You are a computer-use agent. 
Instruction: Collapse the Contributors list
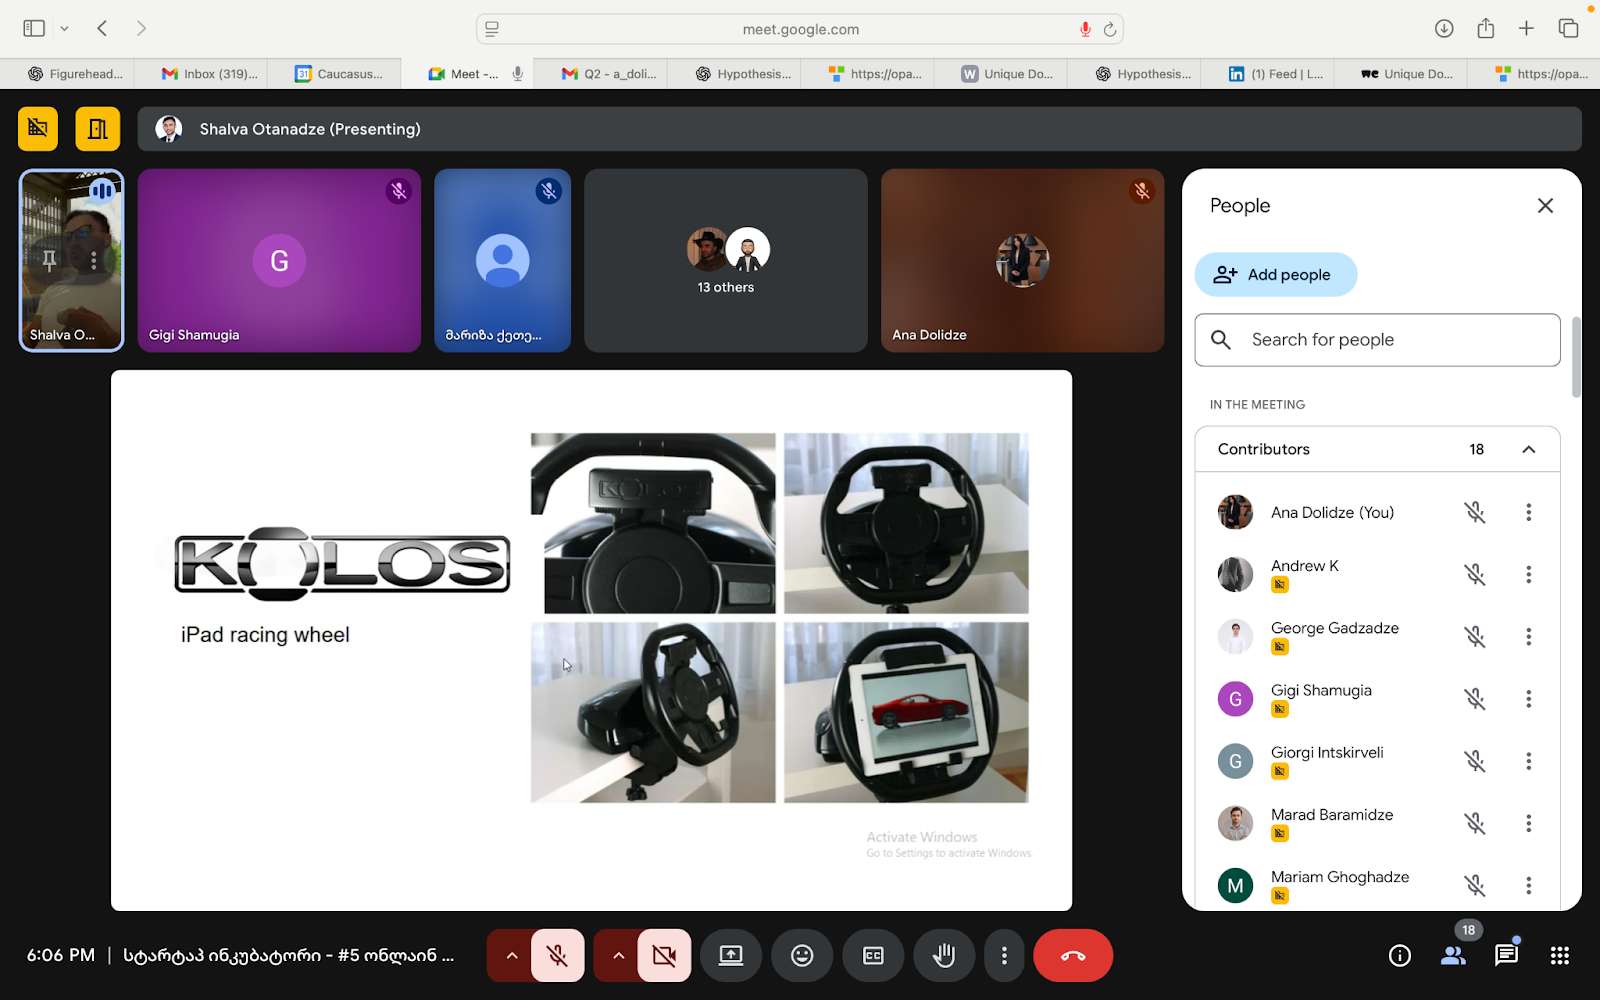click(x=1528, y=449)
